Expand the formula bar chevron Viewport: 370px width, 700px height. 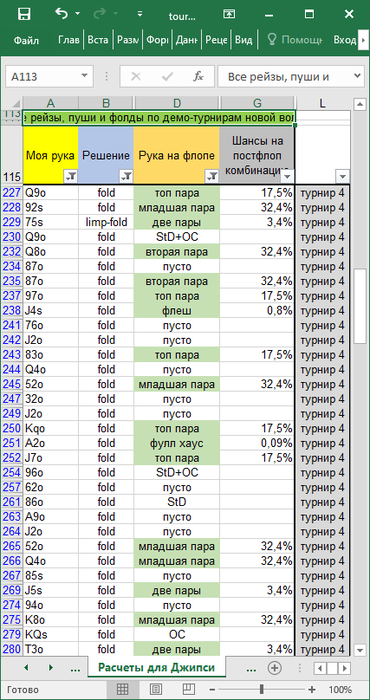click(357, 76)
